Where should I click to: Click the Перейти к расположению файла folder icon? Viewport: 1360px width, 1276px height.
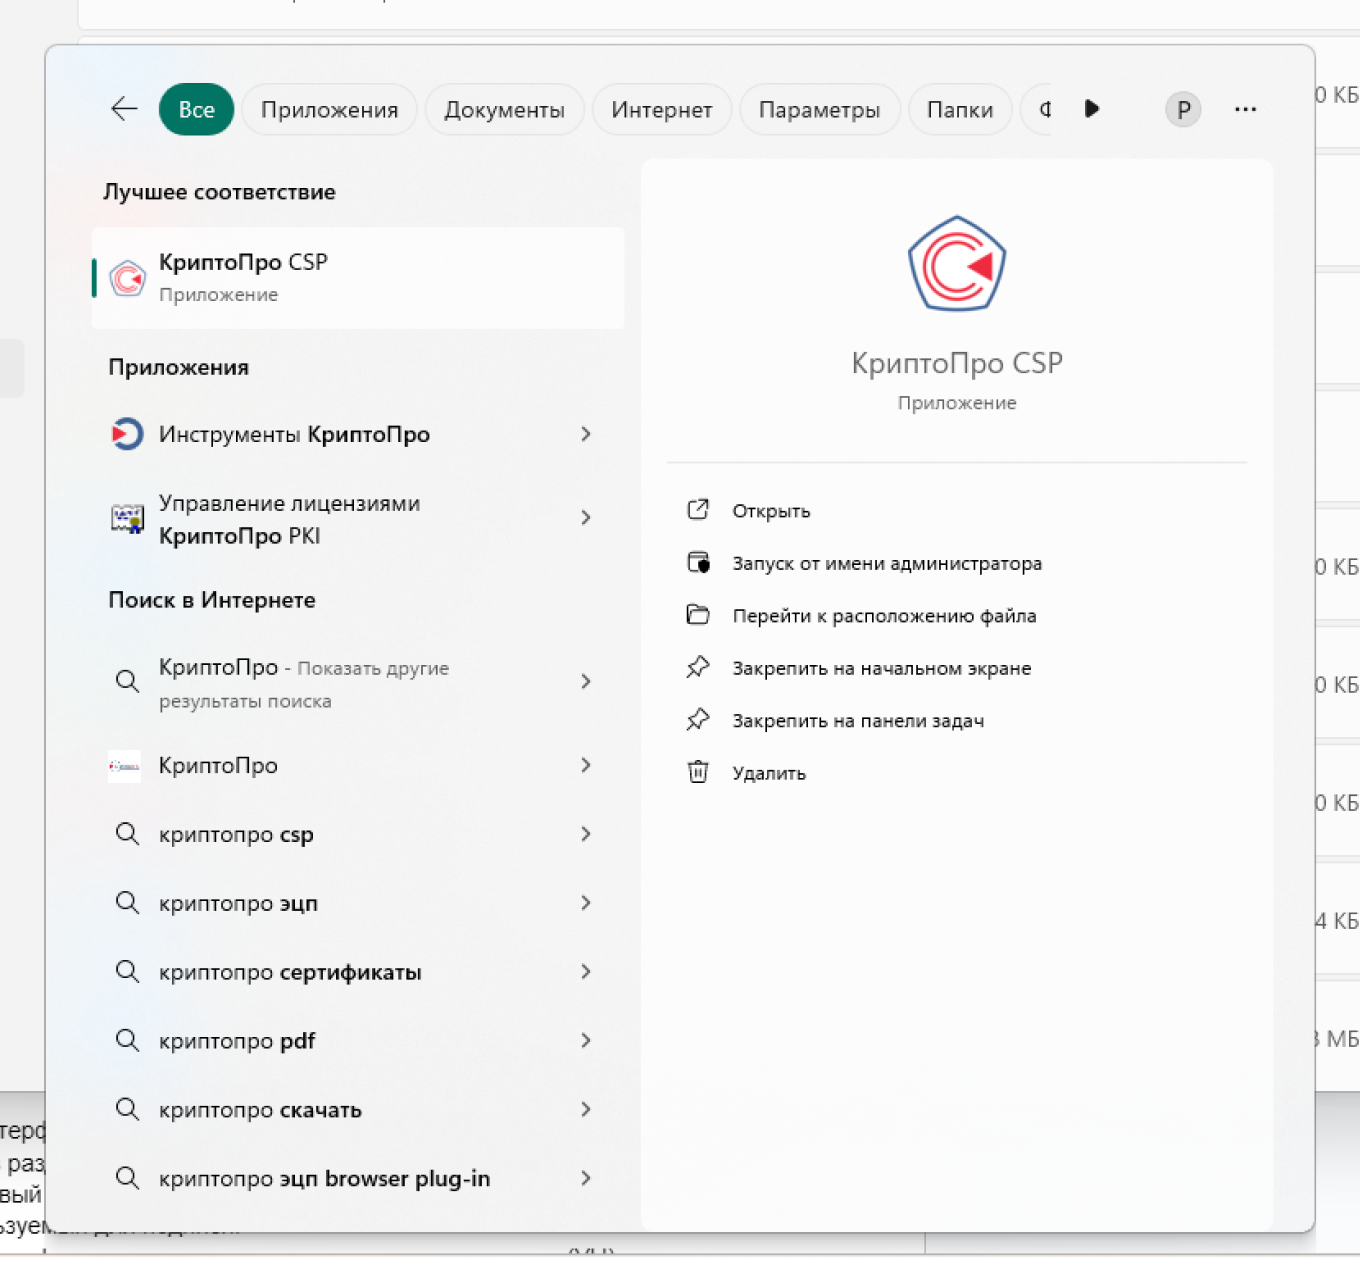(699, 614)
